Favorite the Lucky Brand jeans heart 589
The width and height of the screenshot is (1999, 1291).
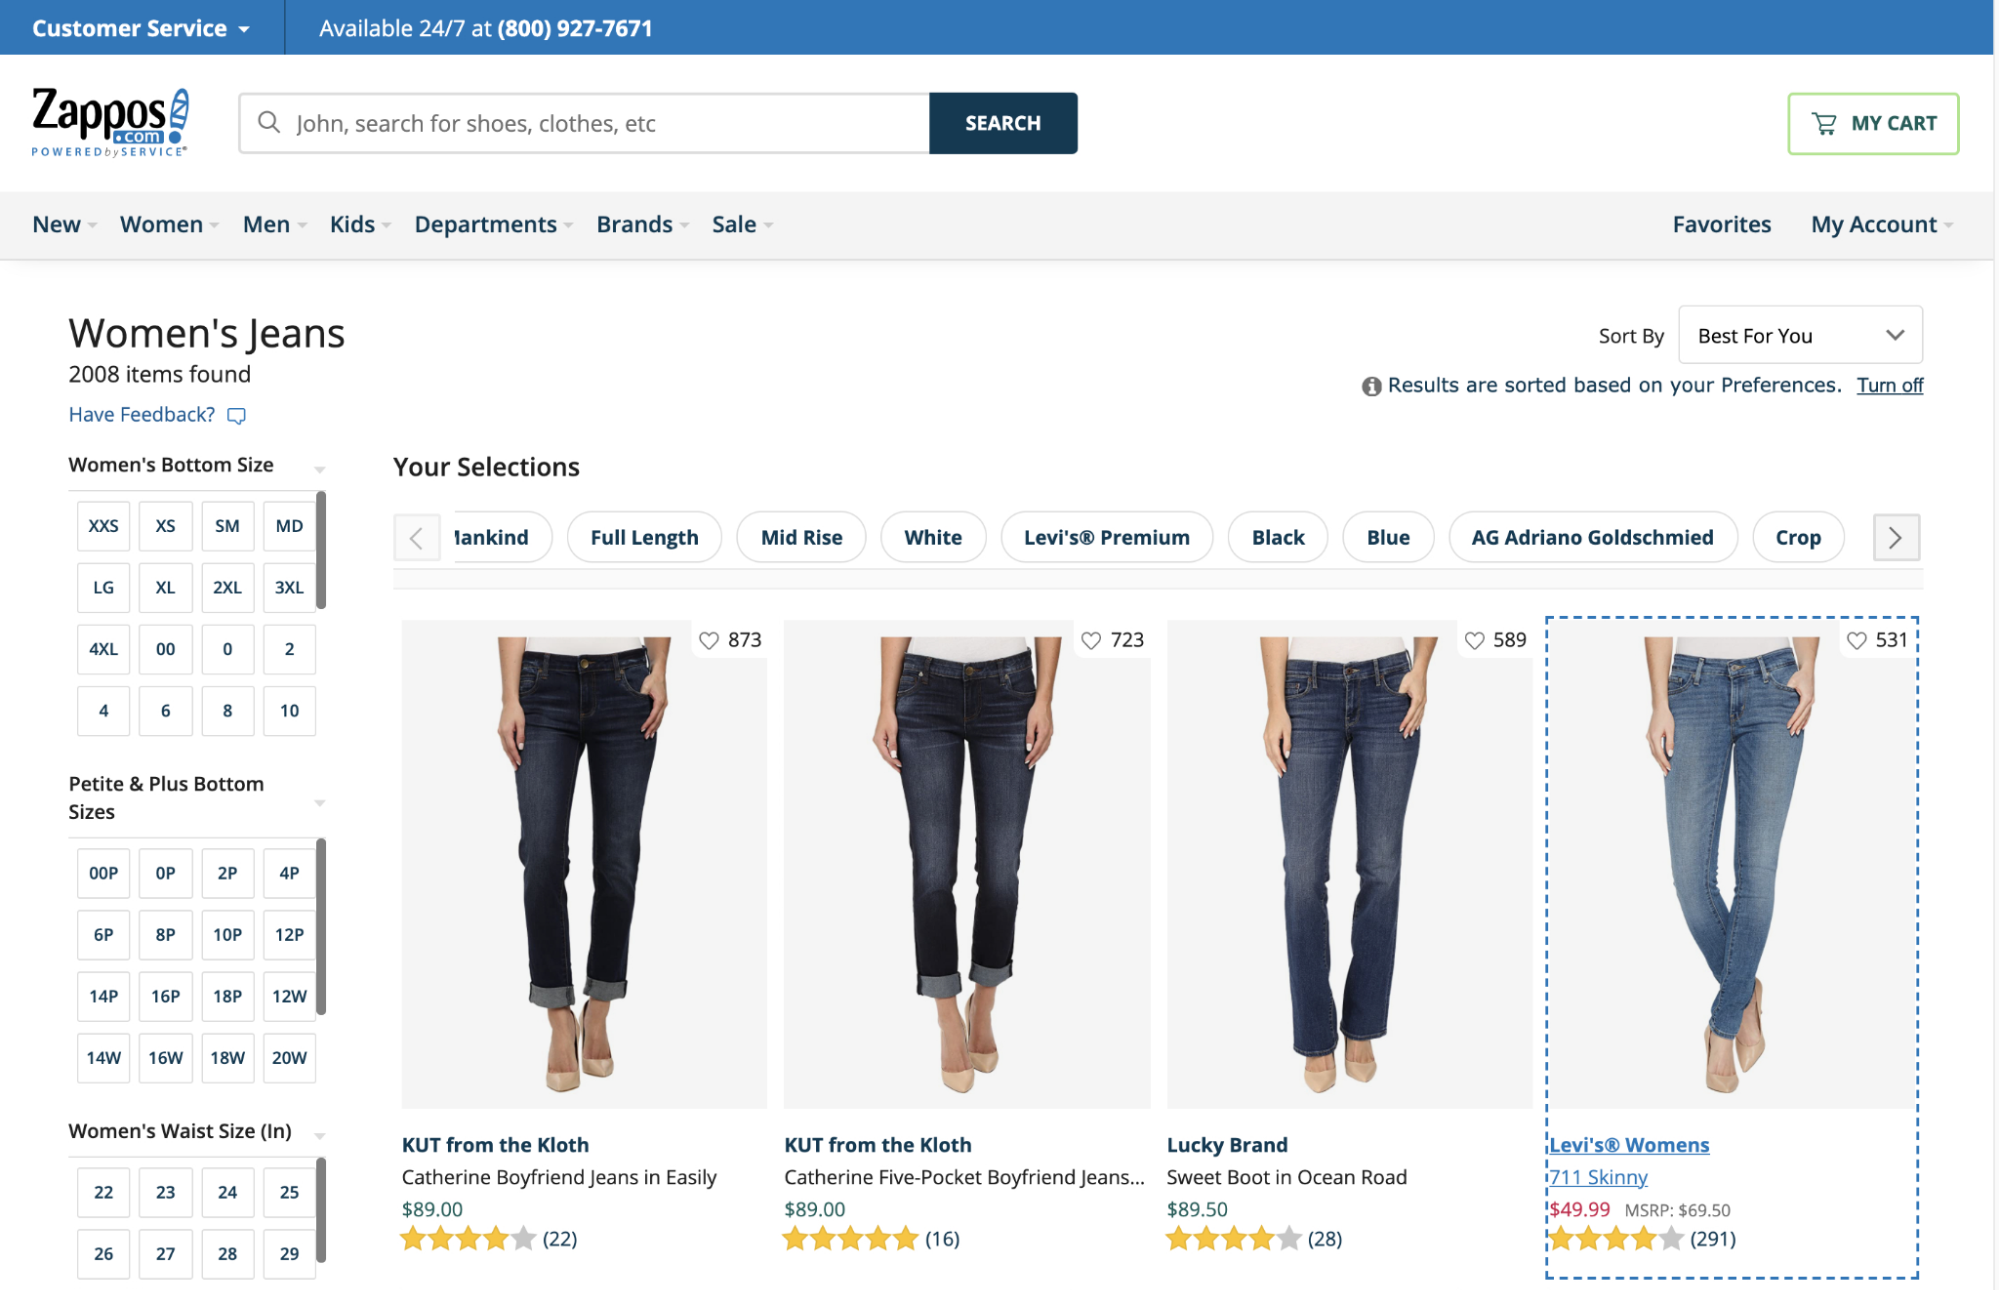pyautogui.click(x=1474, y=640)
